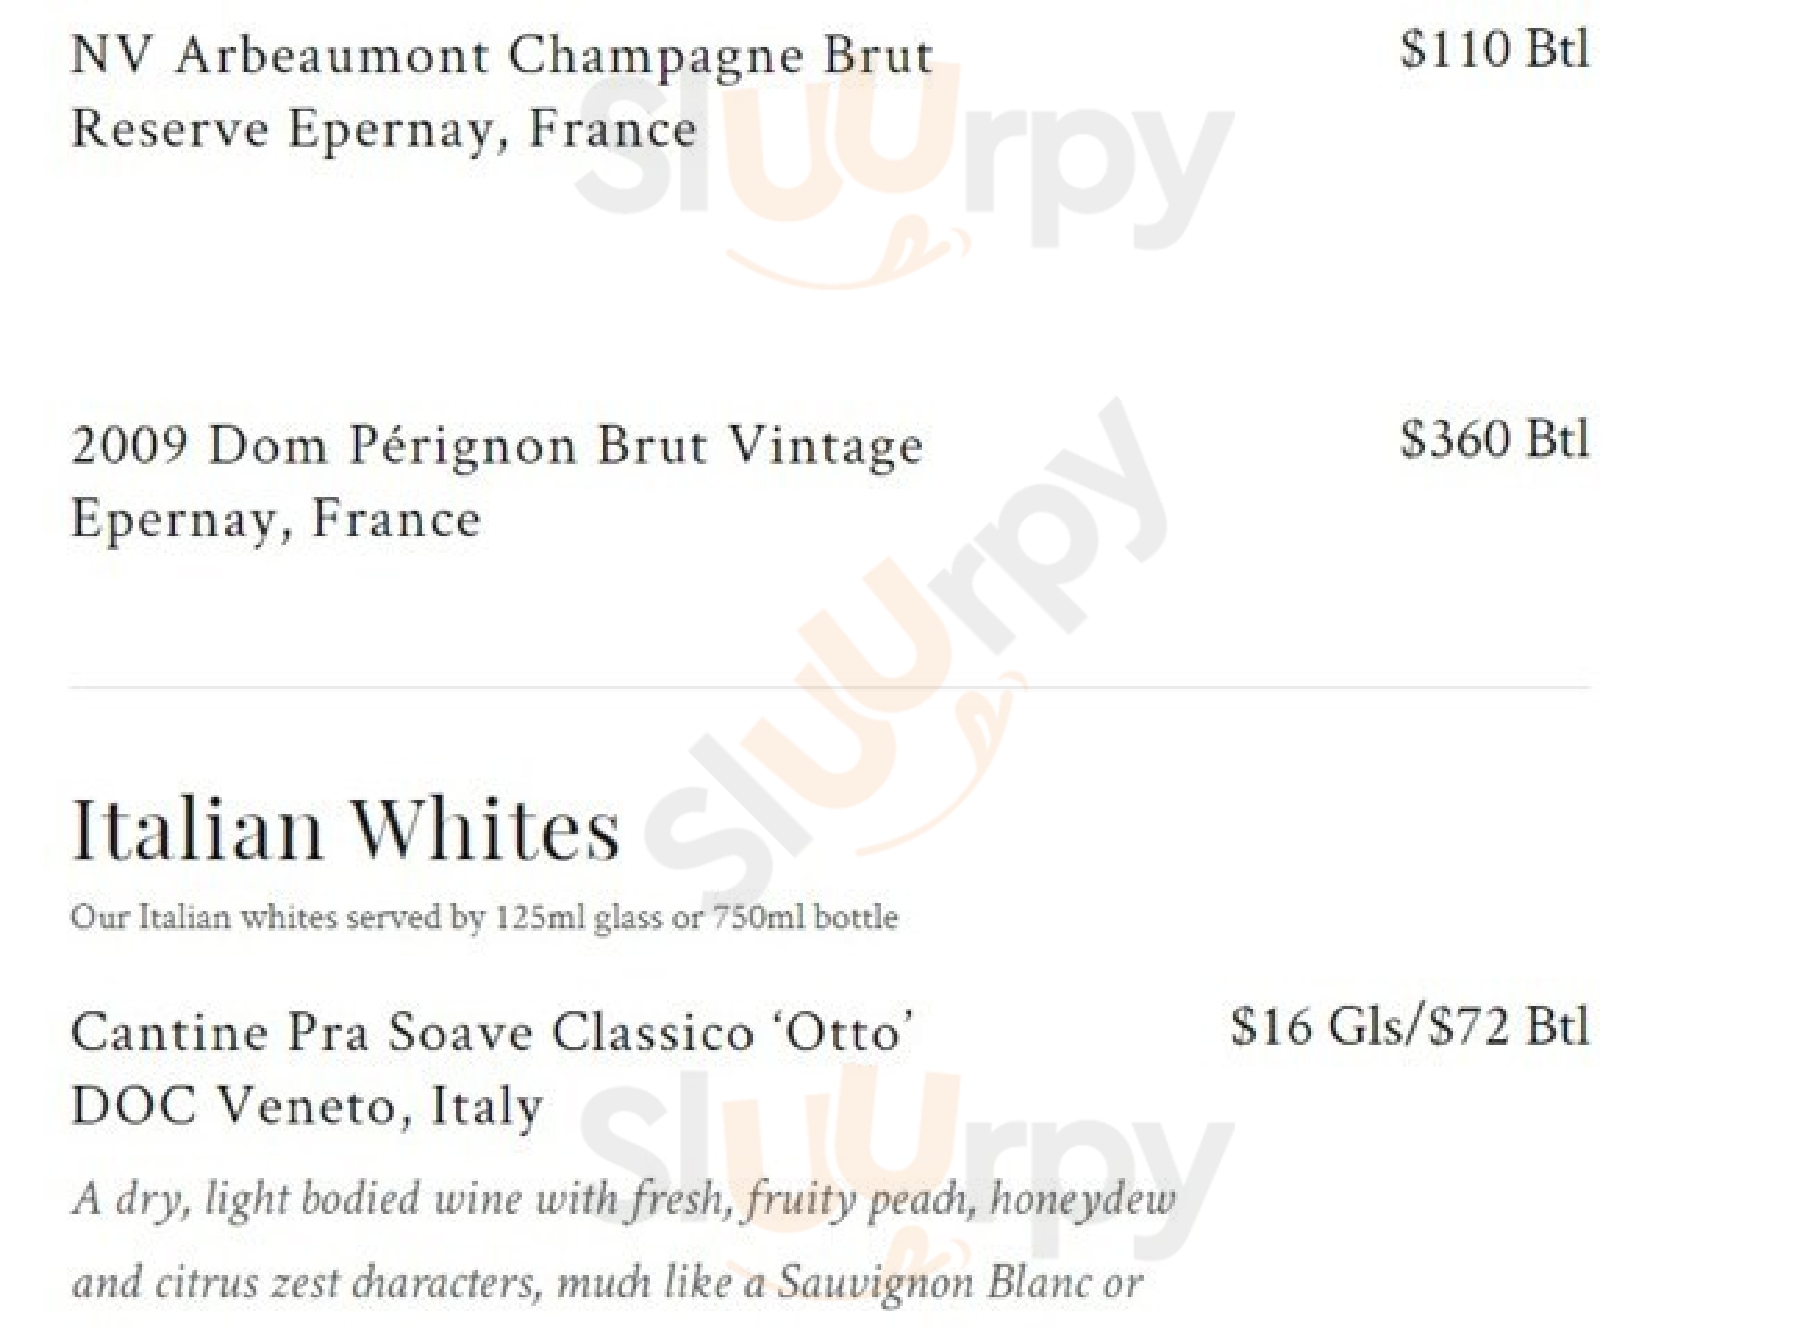The width and height of the screenshot is (1806, 1328).
Task: Open the Cantine Pra Soave Classico 'Otto' item
Action: [492, 1032]
